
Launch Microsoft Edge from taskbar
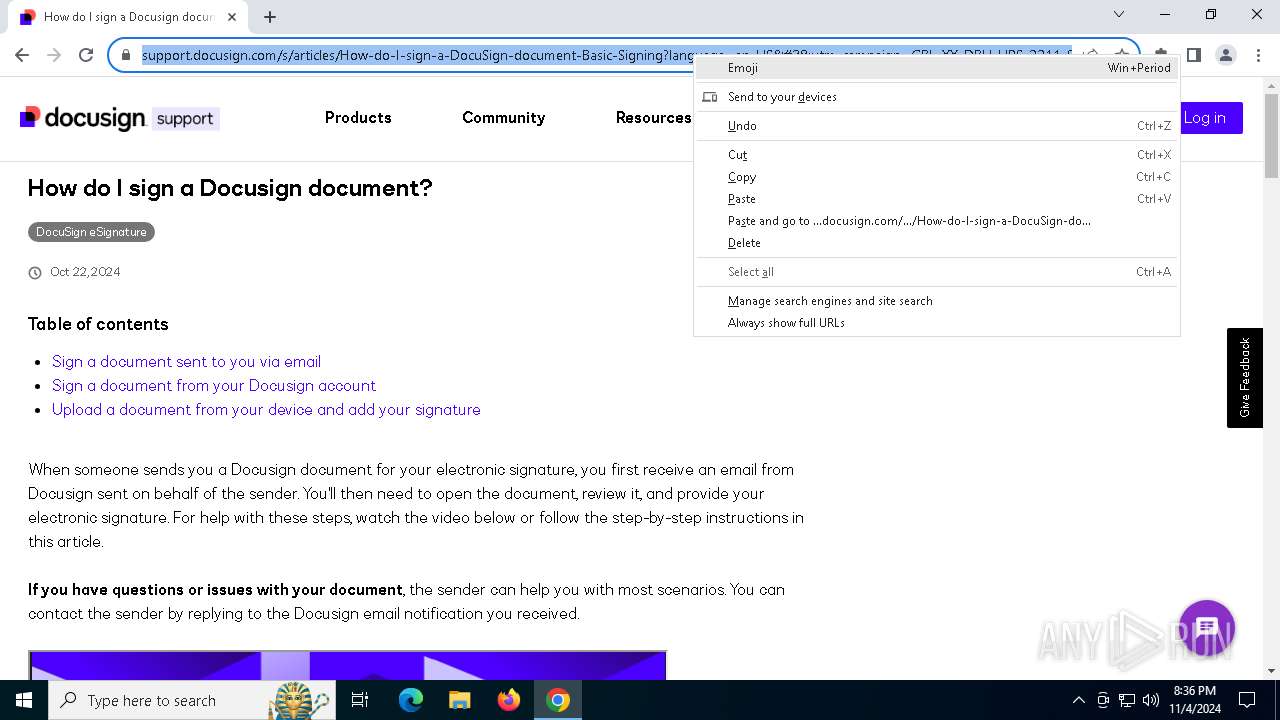(411, 700)
